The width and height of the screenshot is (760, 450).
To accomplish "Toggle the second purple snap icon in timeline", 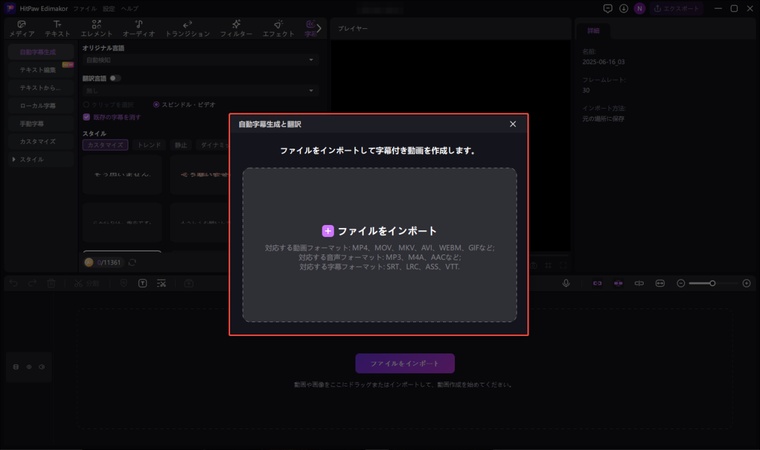I will (618, 283).
